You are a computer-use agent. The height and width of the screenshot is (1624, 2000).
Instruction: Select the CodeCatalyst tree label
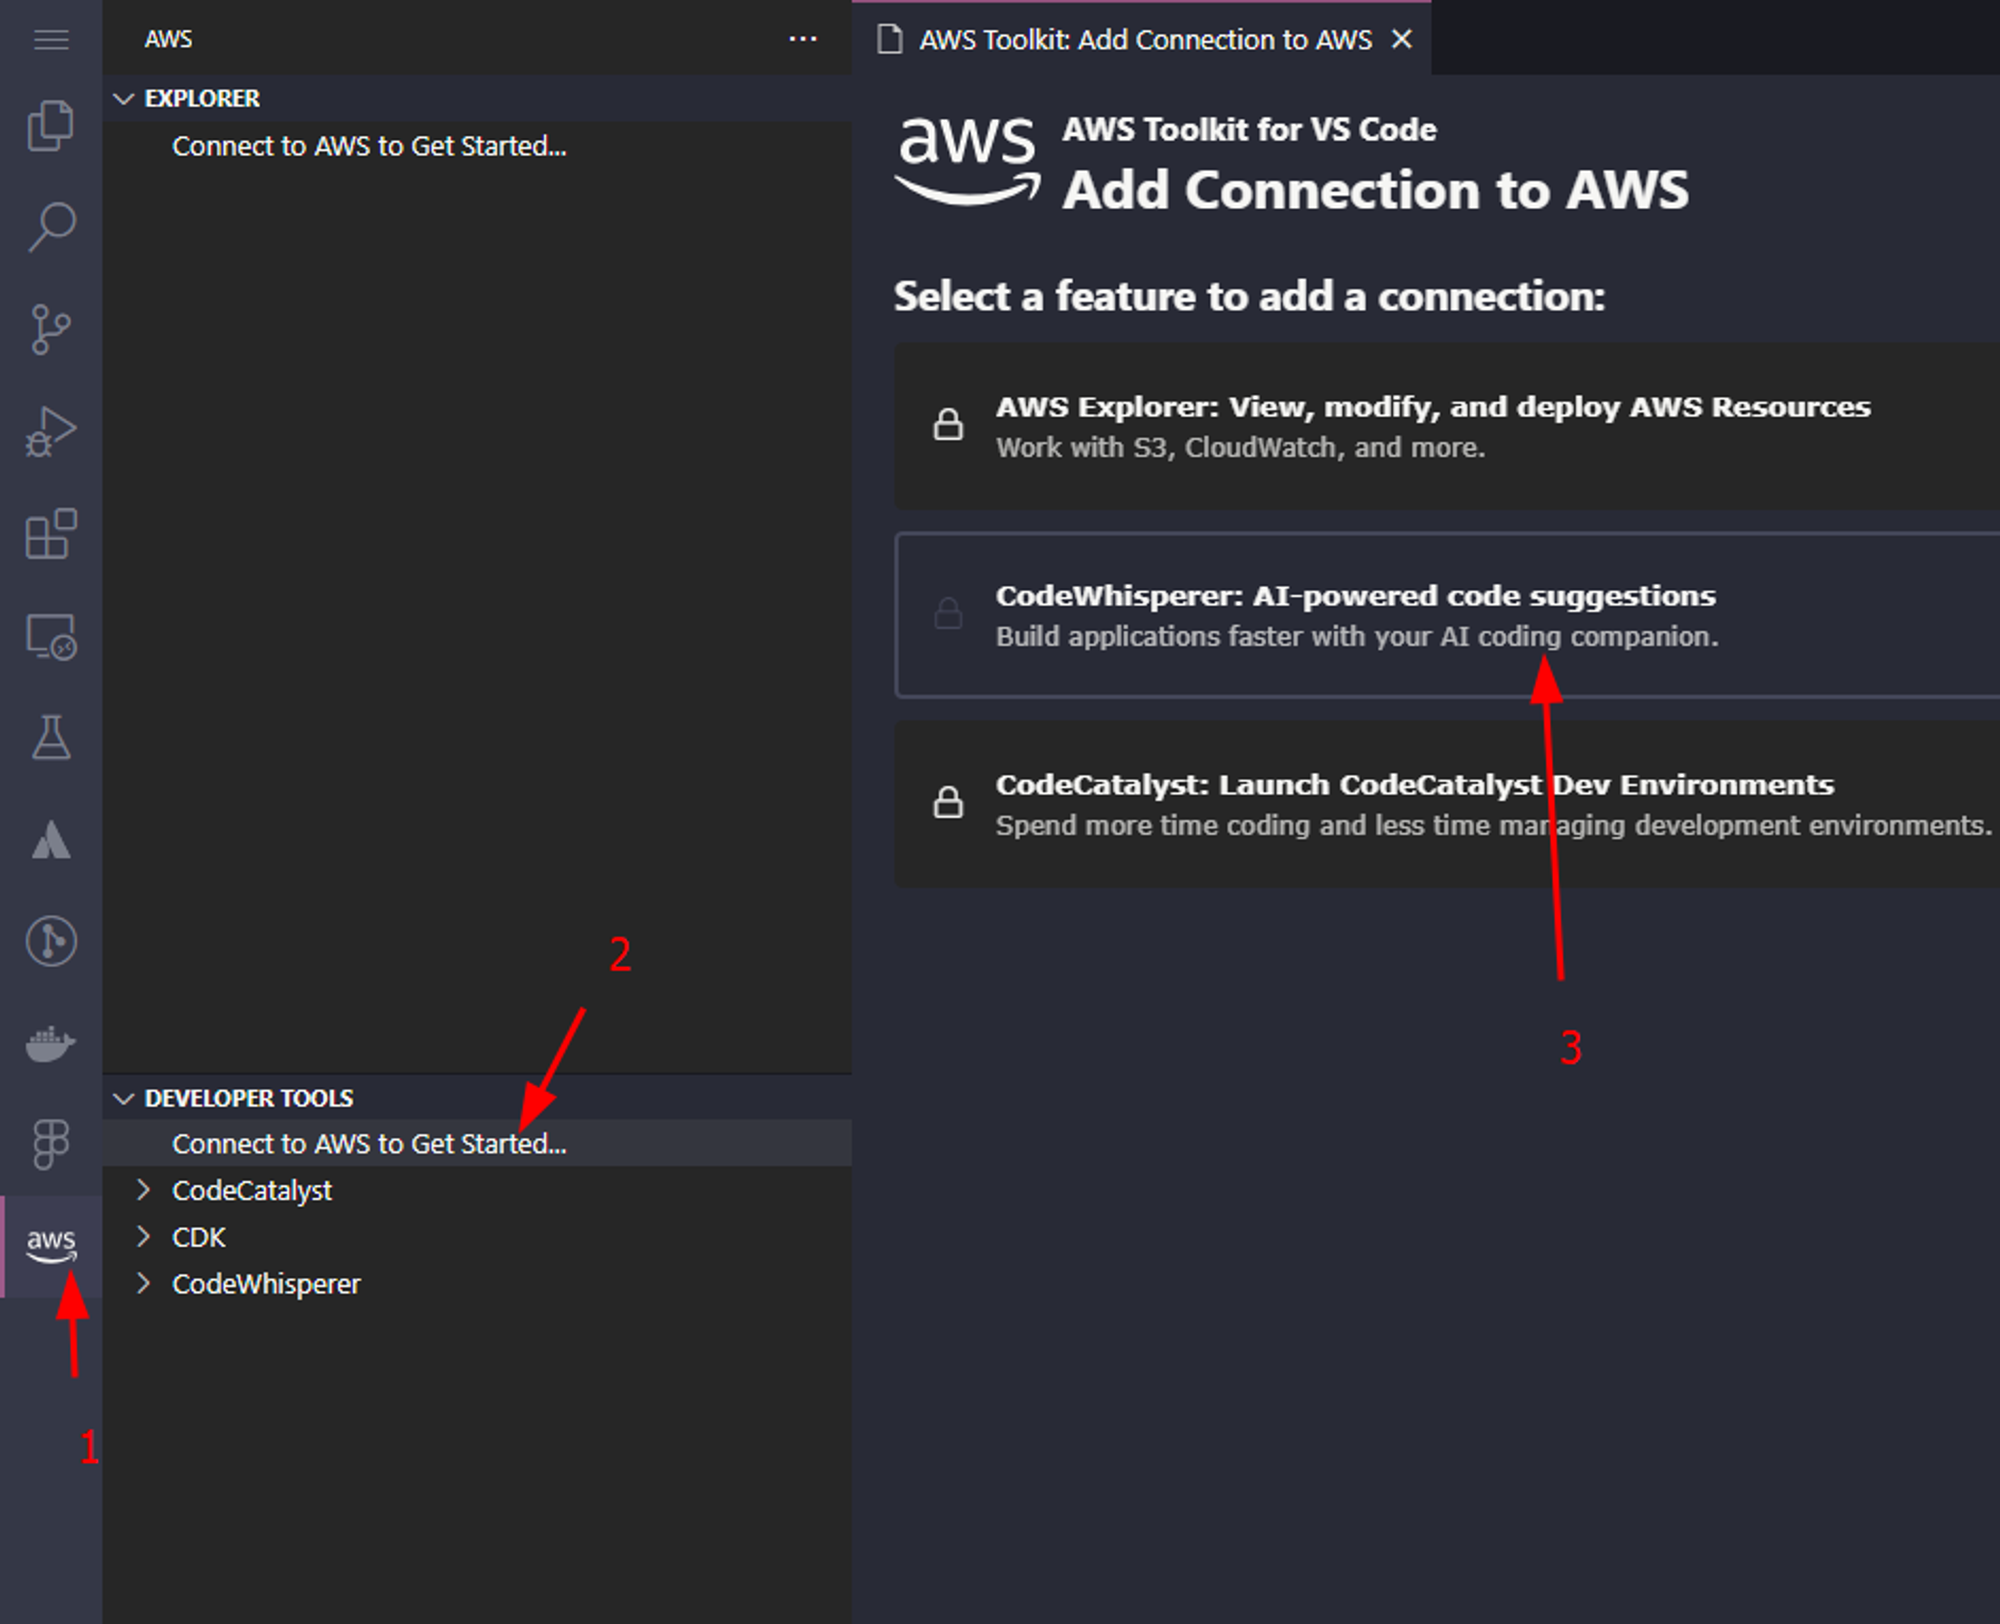[x=252, y=1190]
